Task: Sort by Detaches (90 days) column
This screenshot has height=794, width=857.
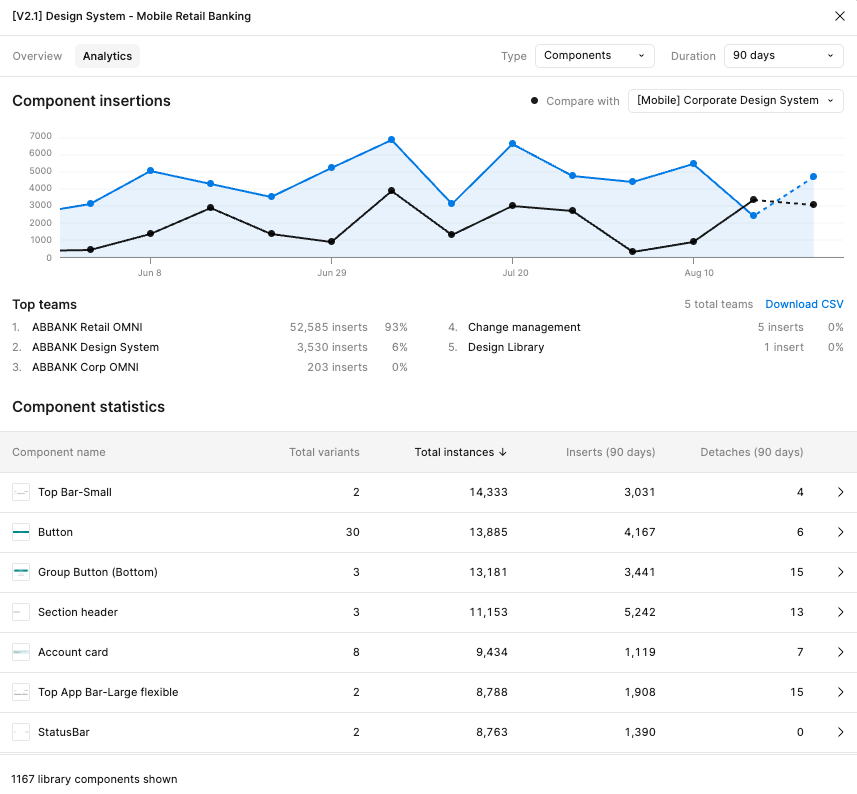Action: click(751, 452)
